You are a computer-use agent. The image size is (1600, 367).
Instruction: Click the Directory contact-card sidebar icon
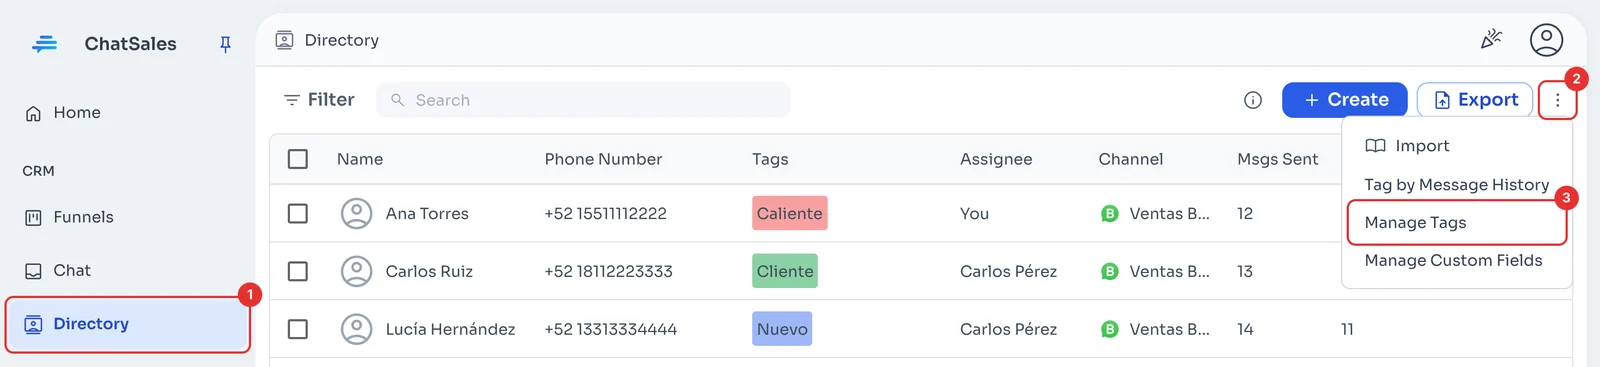click(x=33, y=324)
